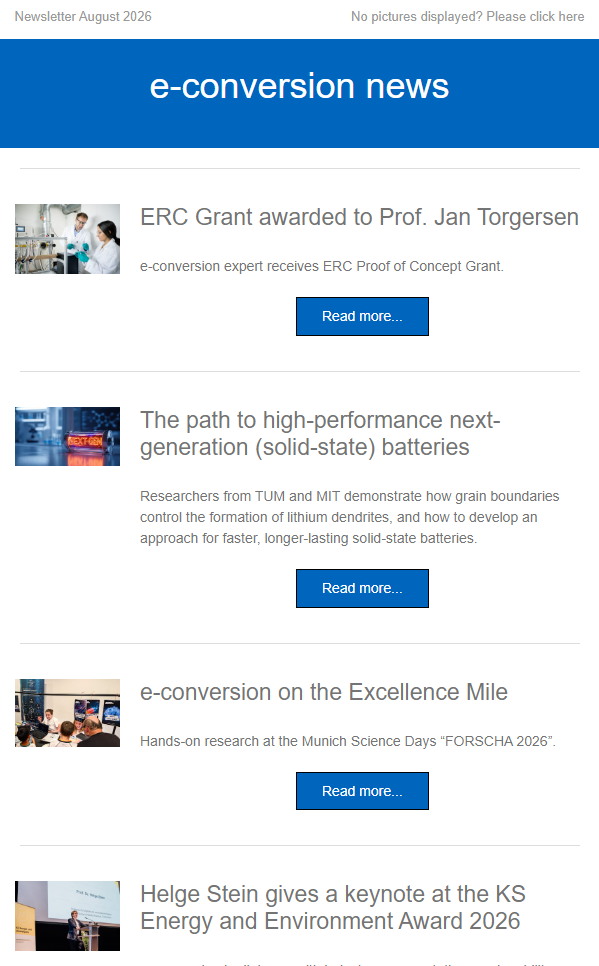Click 'No pictures displayed? Please click here' link
The height and width of the screenshot is (966, 599).
pos(468,17)
